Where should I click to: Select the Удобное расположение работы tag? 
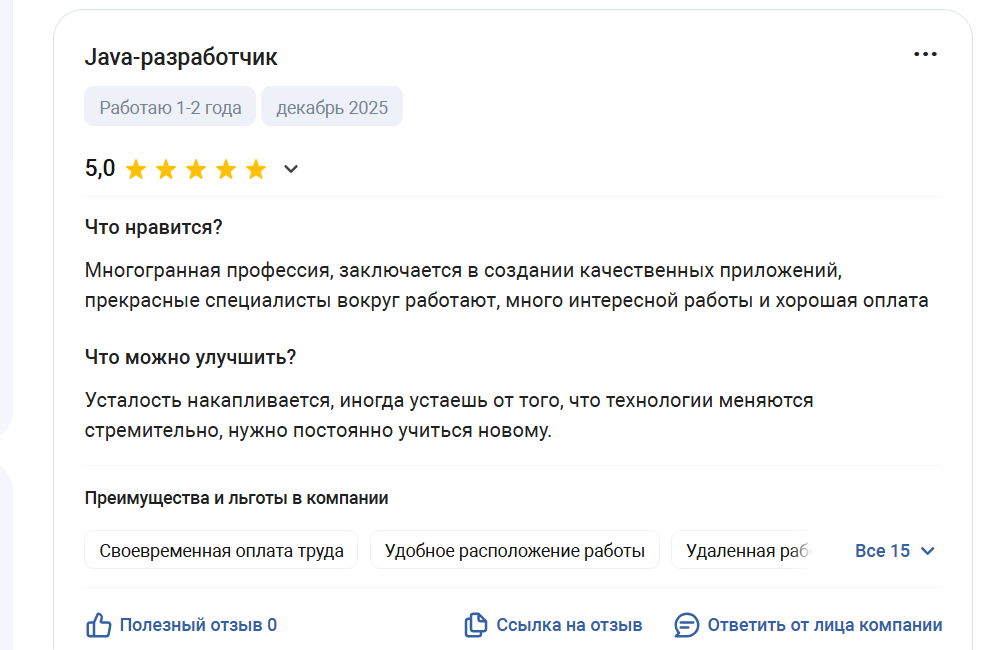coord(515,550)
